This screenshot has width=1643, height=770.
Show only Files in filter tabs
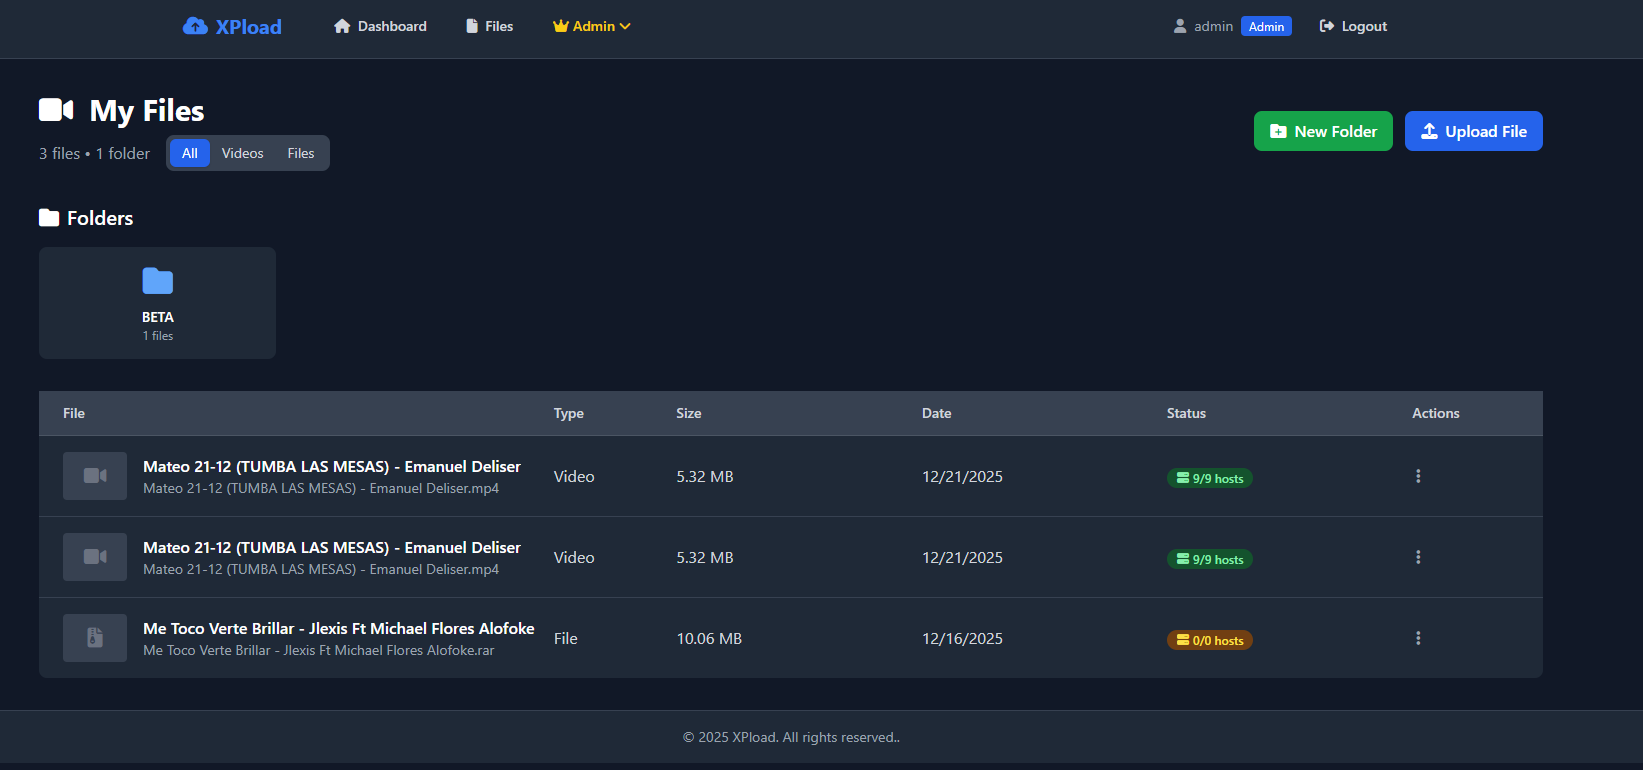click(301, 153)
